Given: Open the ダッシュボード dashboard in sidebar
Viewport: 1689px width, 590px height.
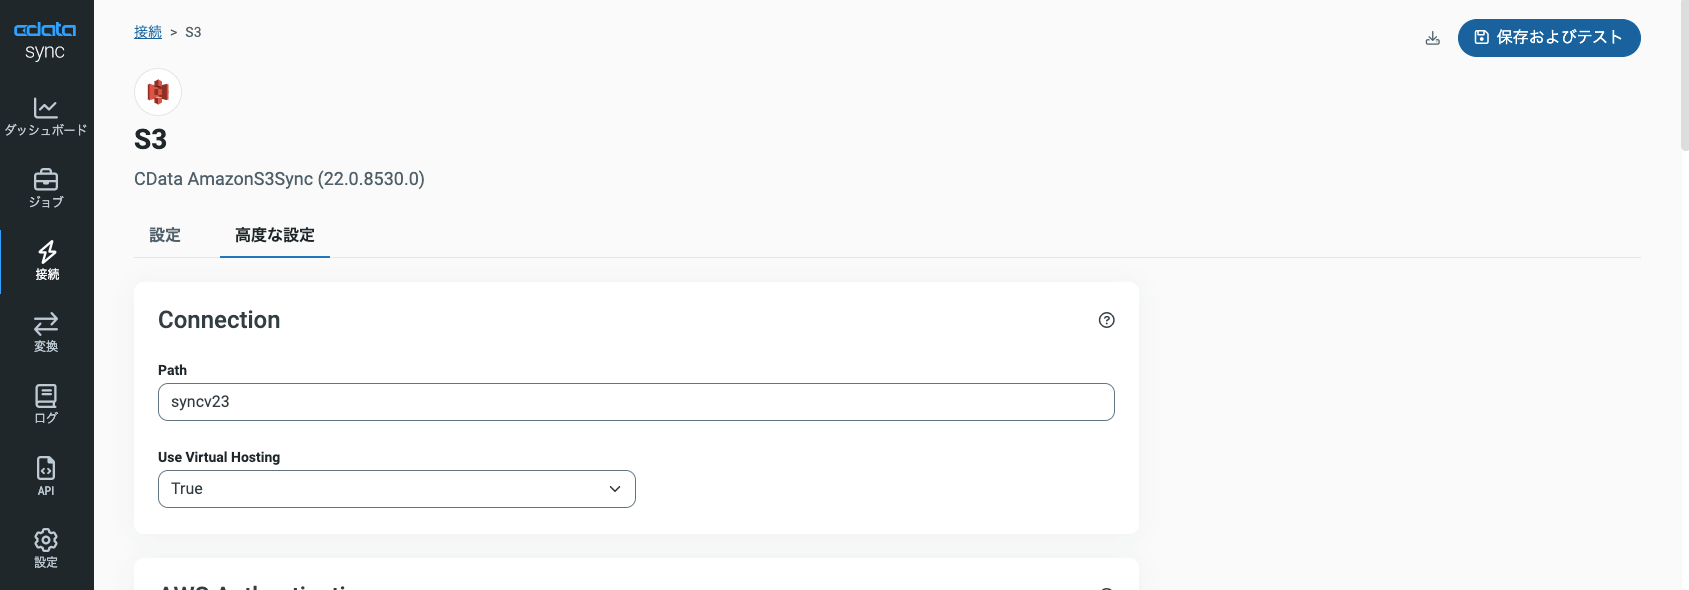Looking at the screenshot, I should (46, 116).
